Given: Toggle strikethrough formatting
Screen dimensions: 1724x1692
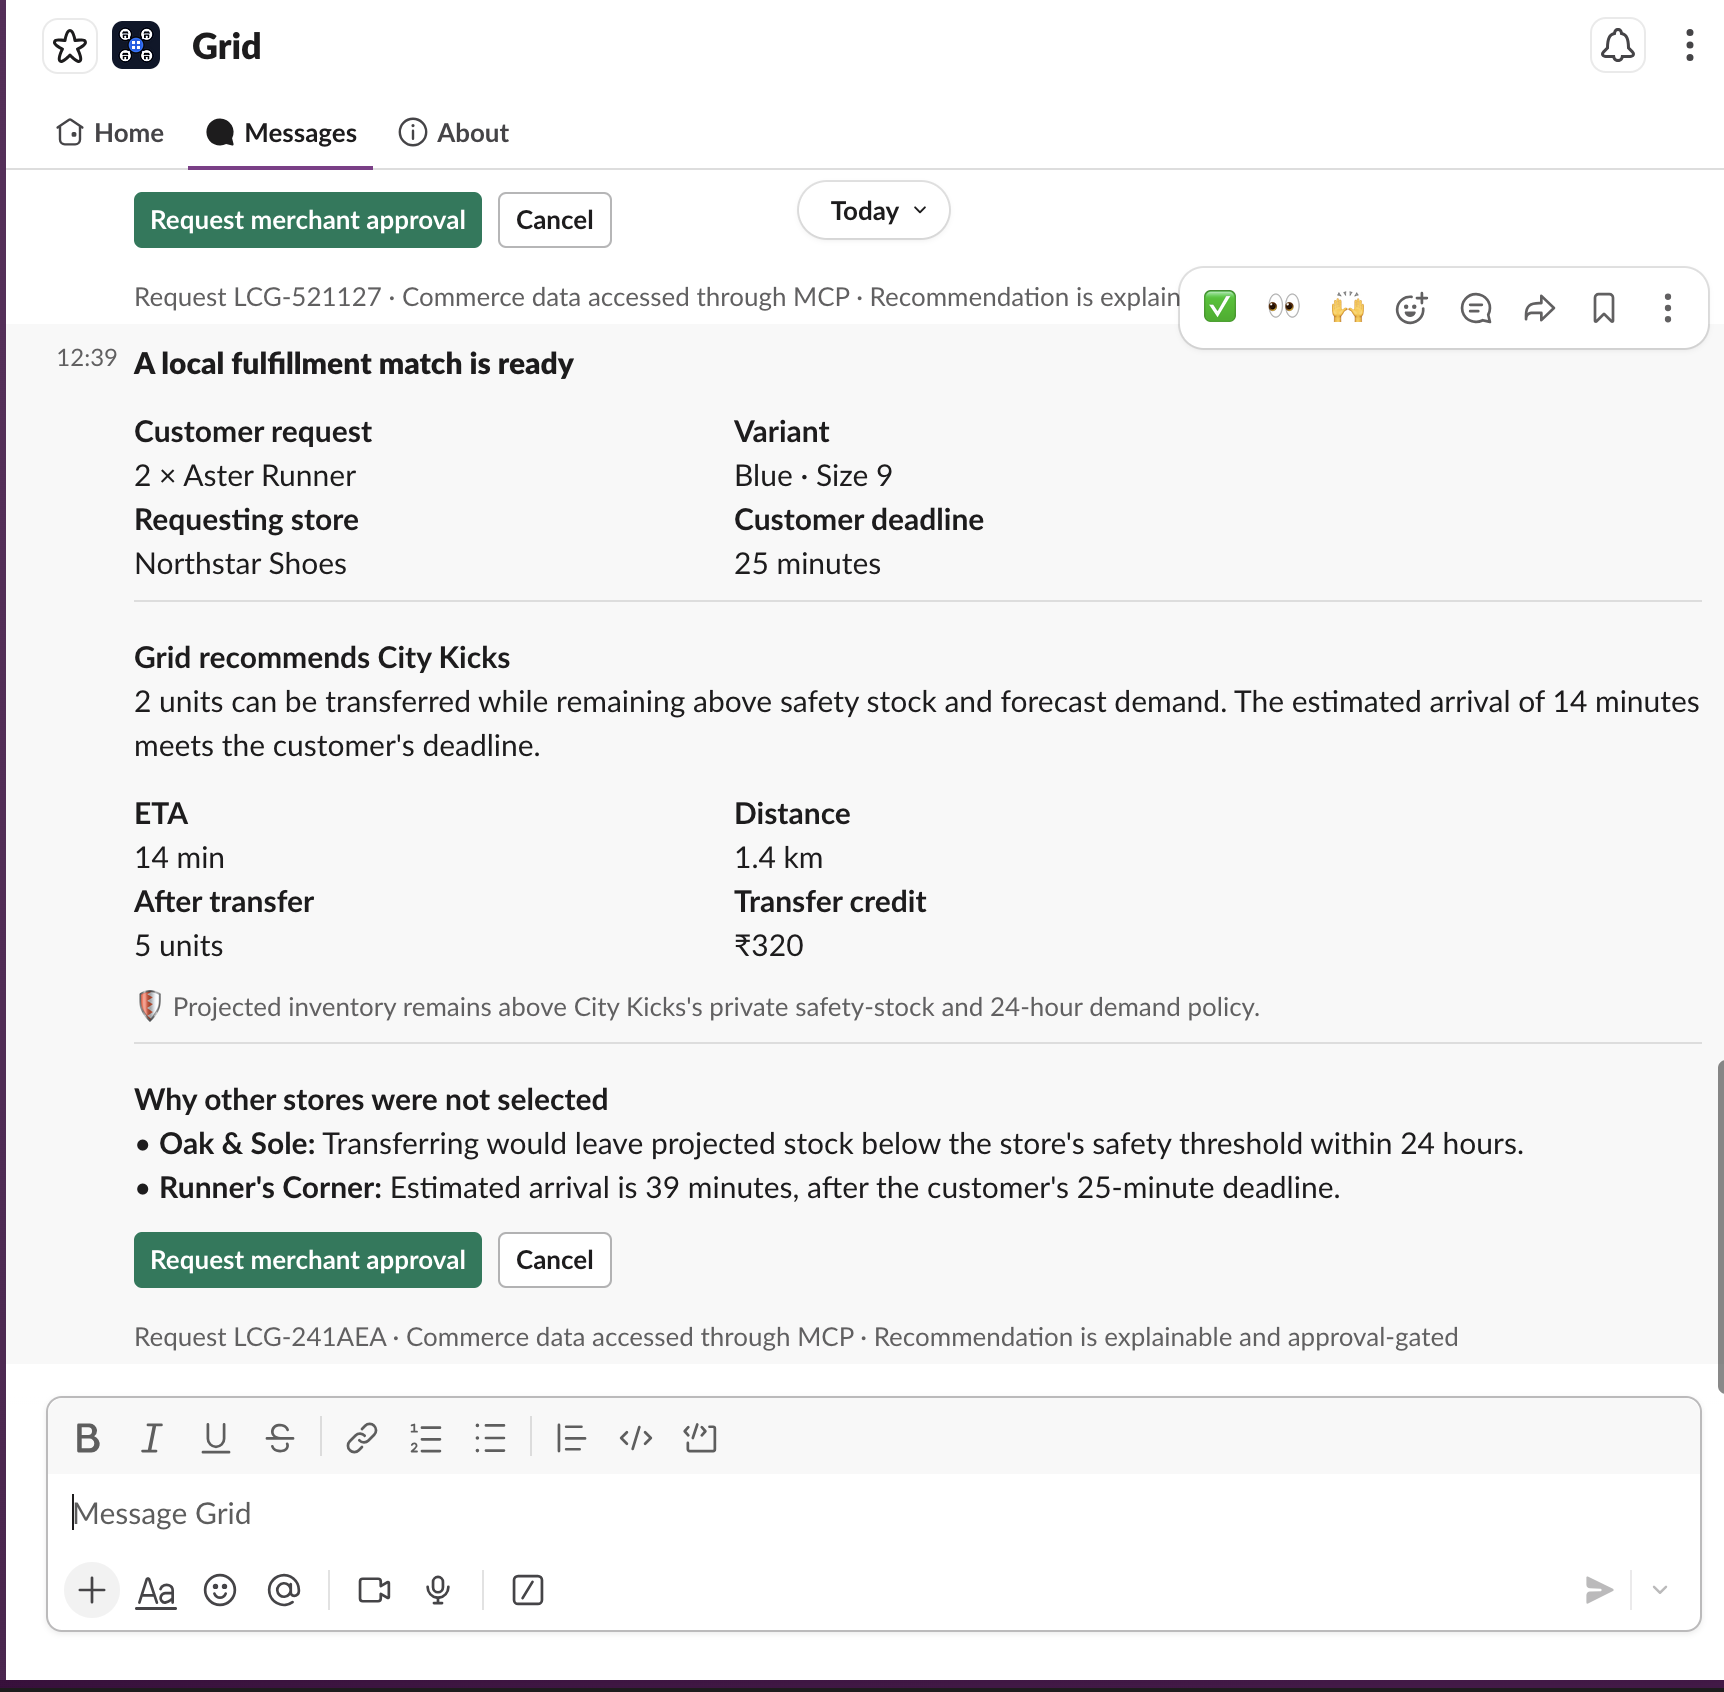Looking at the screenshot, I should (280, 1438).
